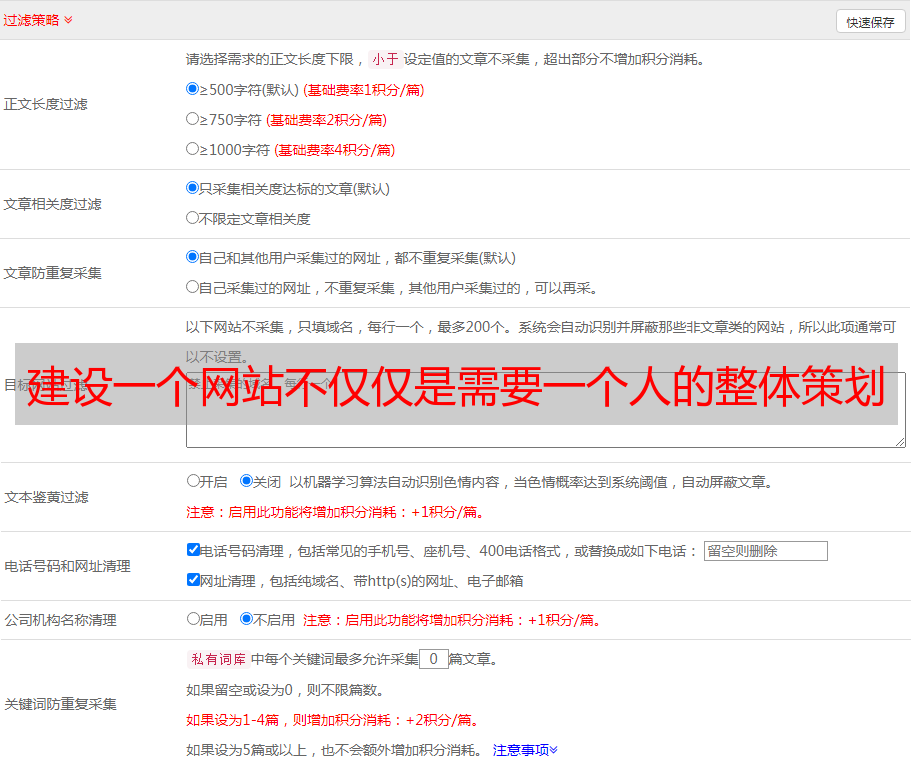Click the resize grip of domains textarea
Screen dimensions: 912x768
coord(900,442)
